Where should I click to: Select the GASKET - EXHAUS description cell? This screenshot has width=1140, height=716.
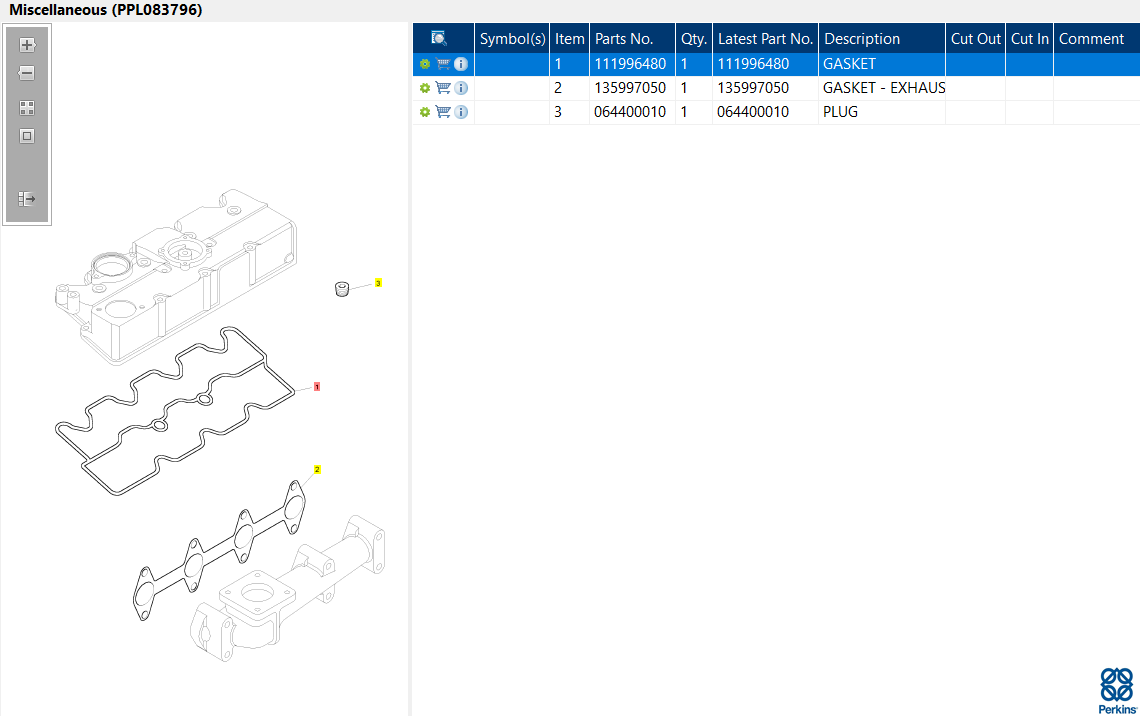pos(882,88)
